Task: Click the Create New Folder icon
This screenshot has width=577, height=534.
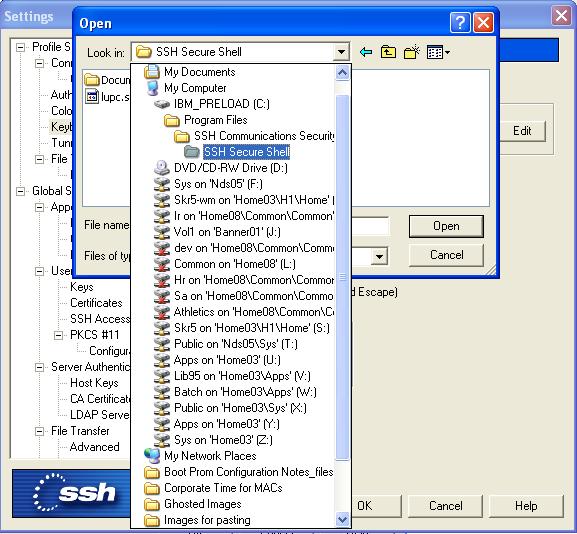Action: coord(411,52)
